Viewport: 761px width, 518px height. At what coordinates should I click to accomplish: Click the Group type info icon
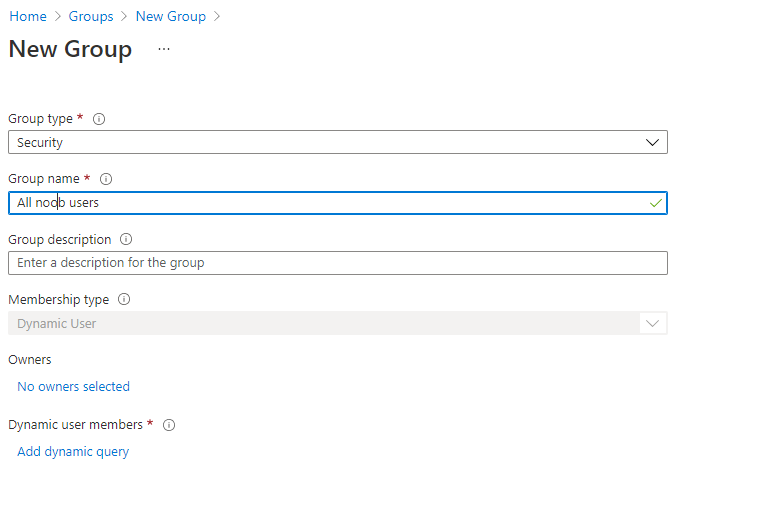[99, 119]
